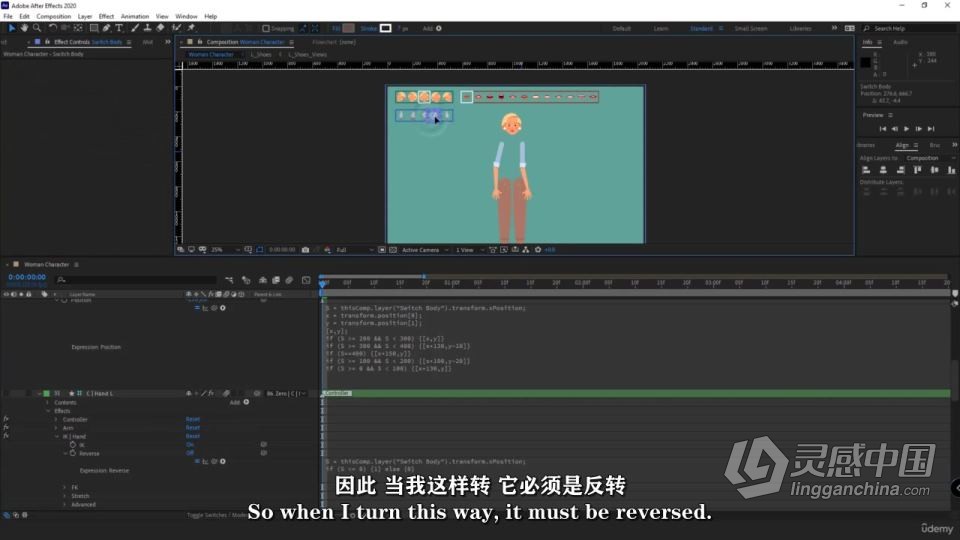Align layers to bottom edge
Viewport: 960px width, 540px height.
(x=951, y=170)
